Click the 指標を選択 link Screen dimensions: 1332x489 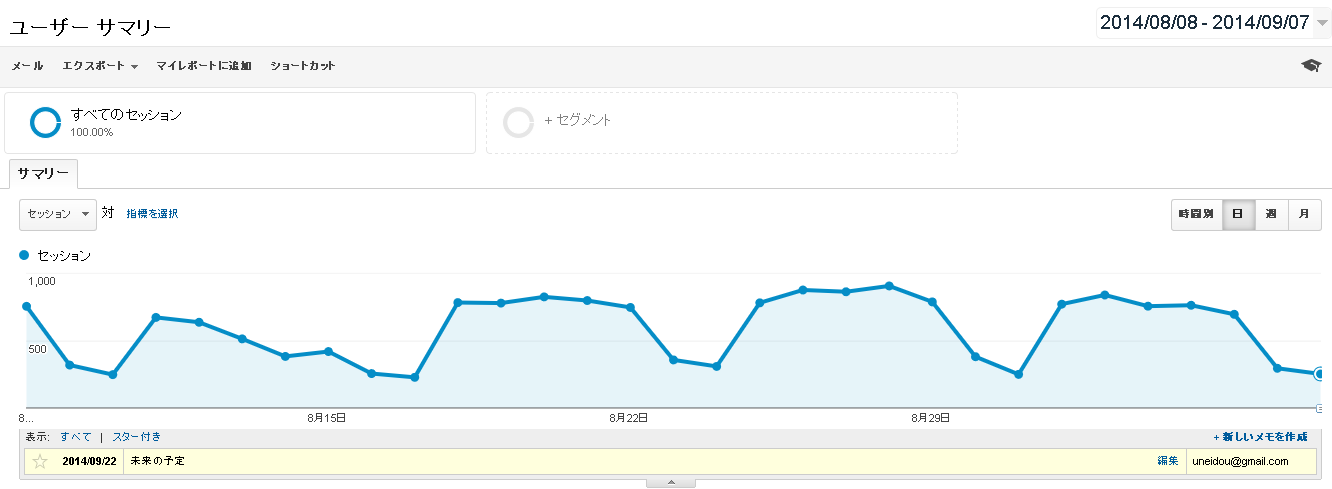coord(152,214)
